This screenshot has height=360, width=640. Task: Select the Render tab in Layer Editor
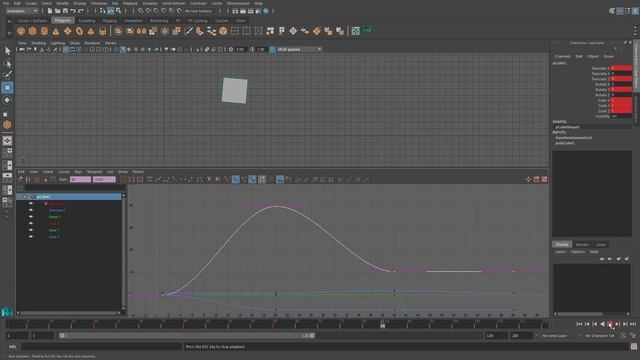[x=582, y=244]
